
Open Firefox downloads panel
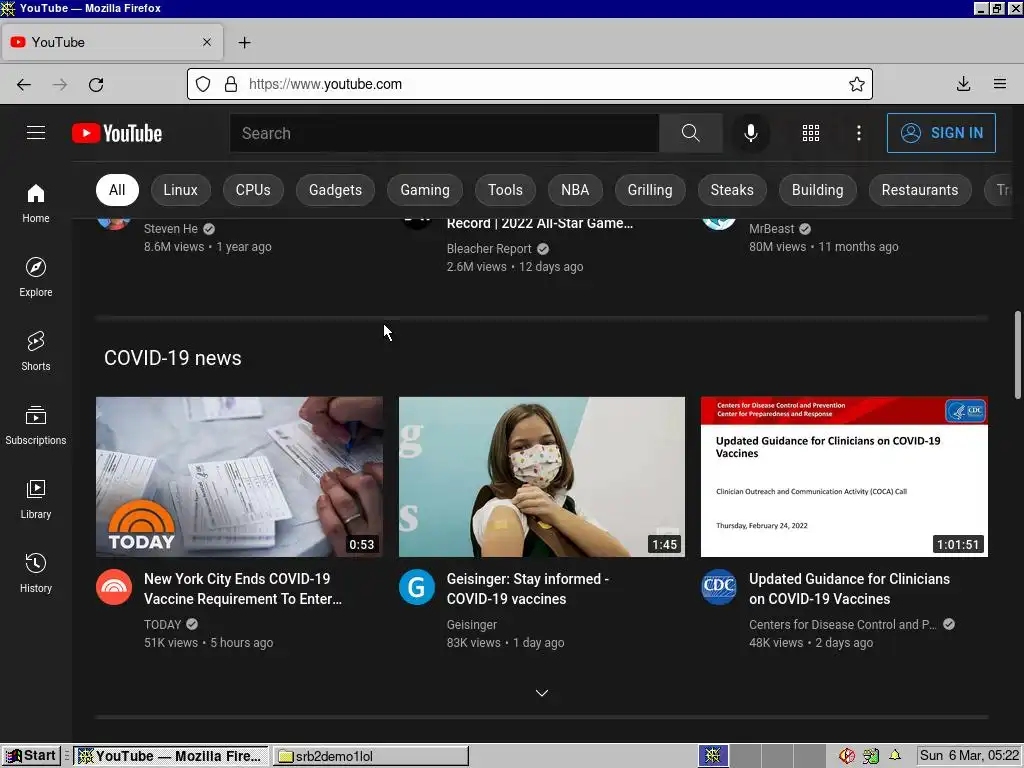[963, 84]
